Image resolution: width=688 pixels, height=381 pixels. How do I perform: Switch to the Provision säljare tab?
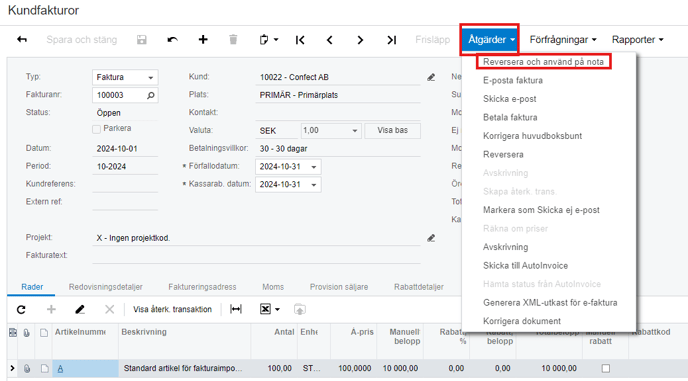click(339, 287)
